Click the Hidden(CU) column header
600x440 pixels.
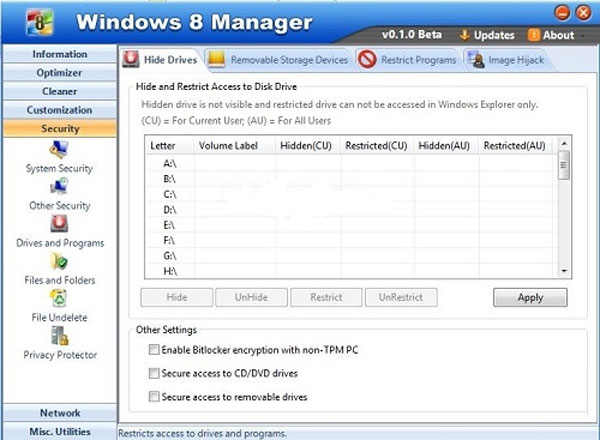click(308, 146)
